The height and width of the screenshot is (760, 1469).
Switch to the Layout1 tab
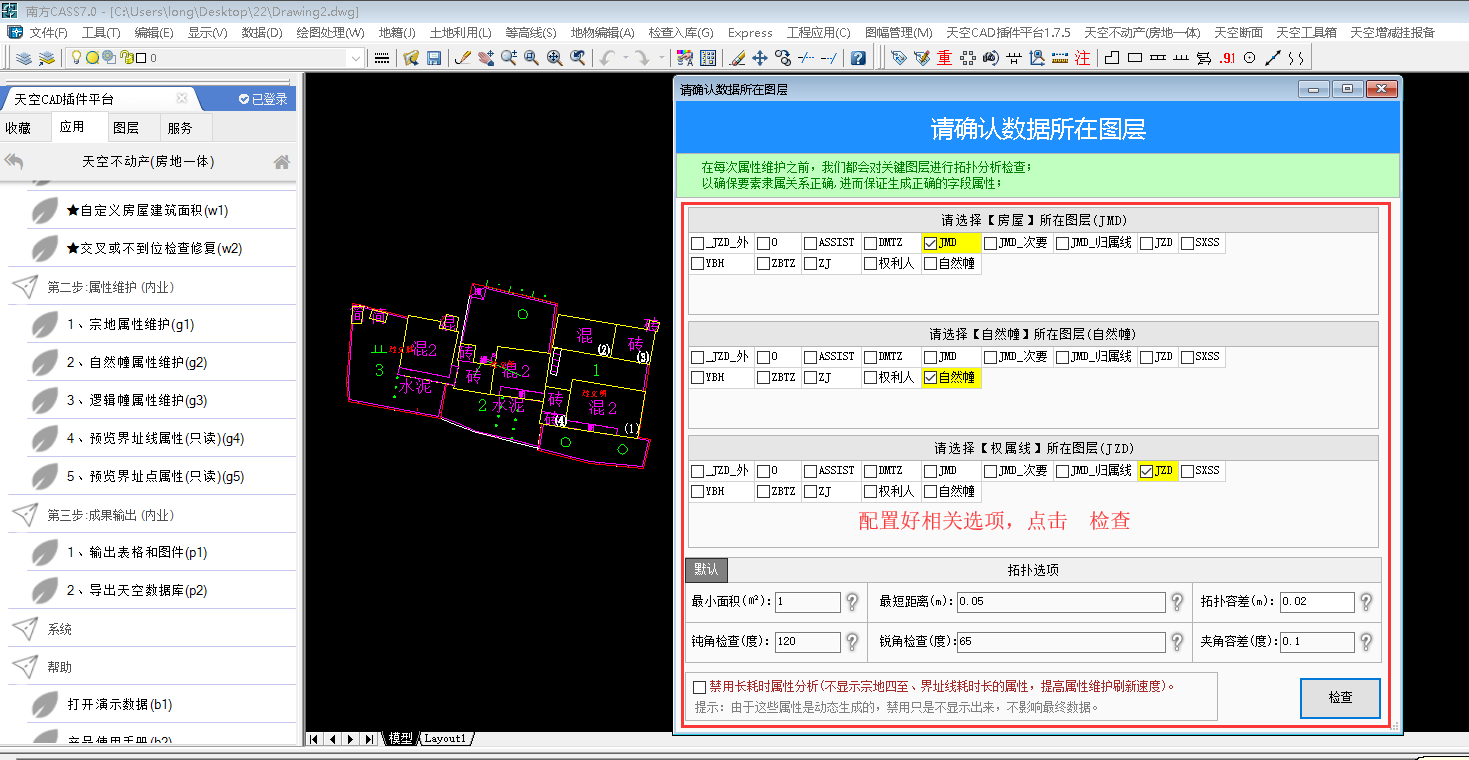pos(444,738)
